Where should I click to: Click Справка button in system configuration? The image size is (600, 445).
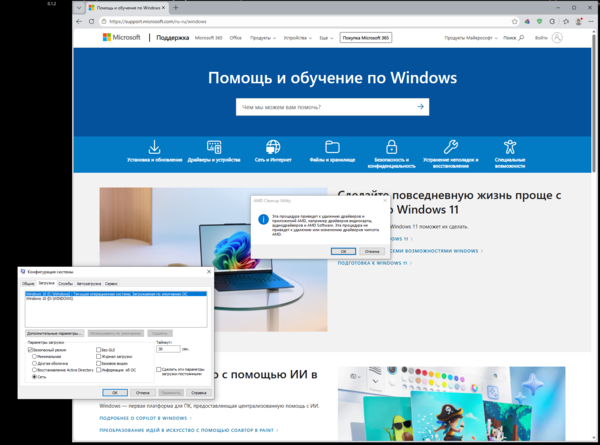pos(199,393)
